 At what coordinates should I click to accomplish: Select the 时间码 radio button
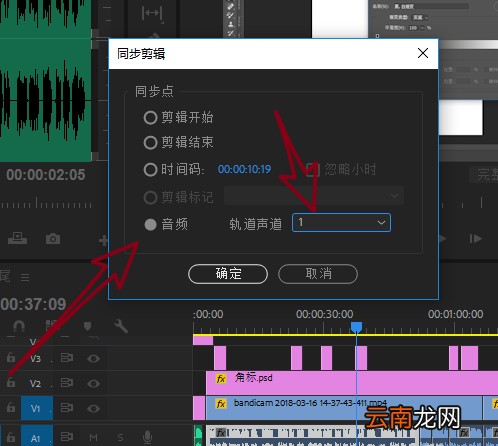point(150,169)
